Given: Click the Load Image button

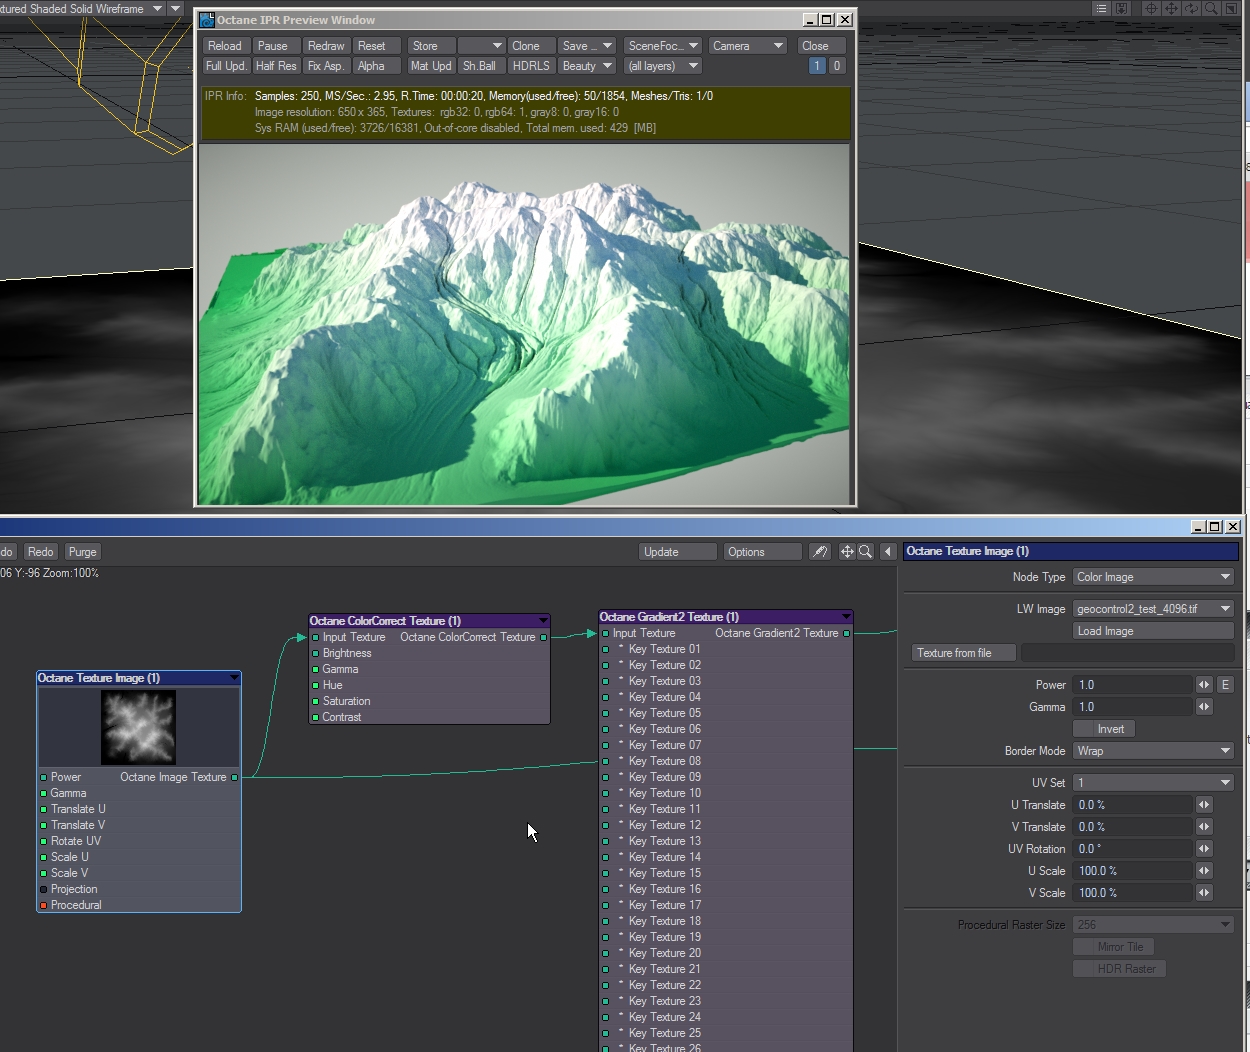Looking at the screenshot, I should tap(1153, 631).
